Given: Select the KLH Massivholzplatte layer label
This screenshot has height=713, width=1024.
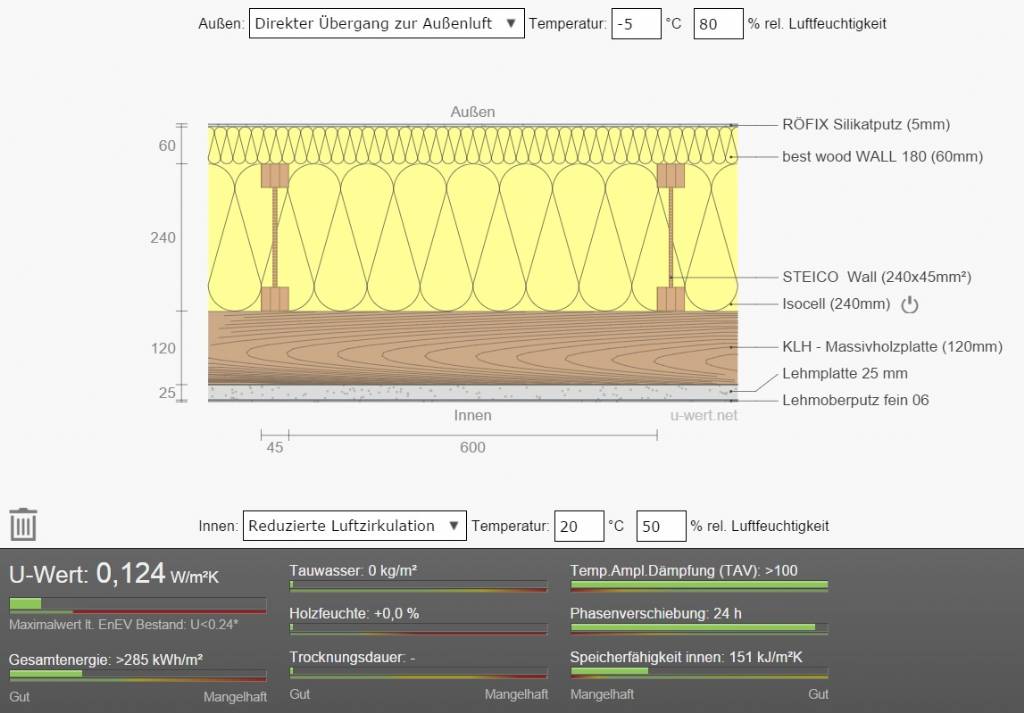Looking at the screenshot, I should pos(891,347).
